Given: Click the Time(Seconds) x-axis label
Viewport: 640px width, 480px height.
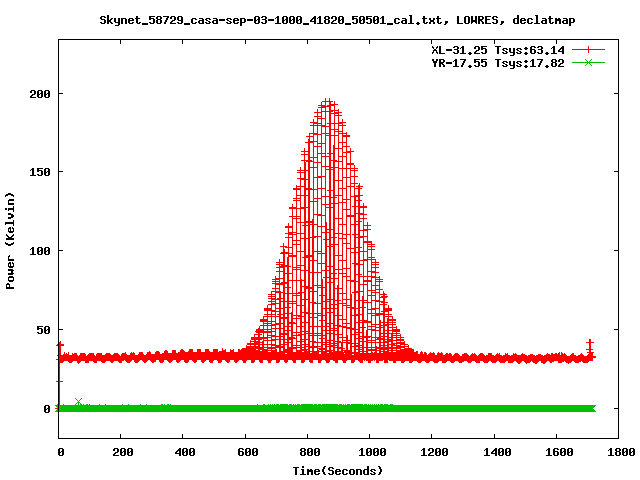Looking at the screenshot, I should pyautogui.click(x=338, y=471).
